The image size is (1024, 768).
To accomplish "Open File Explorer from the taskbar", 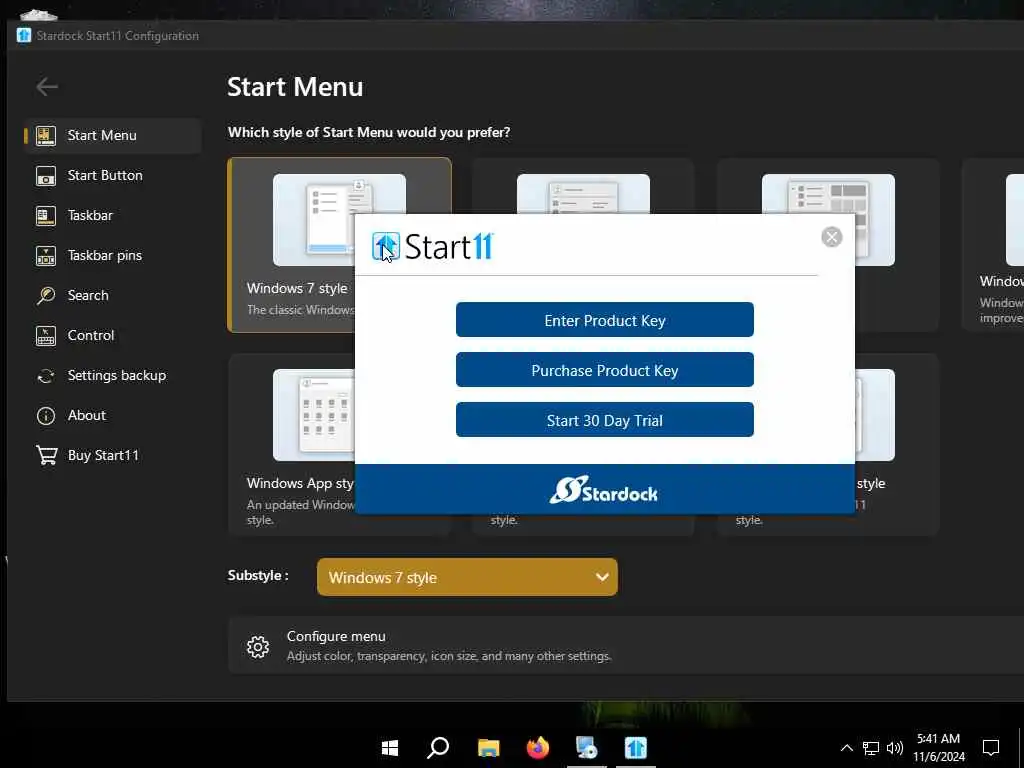I will click(488, 748).
